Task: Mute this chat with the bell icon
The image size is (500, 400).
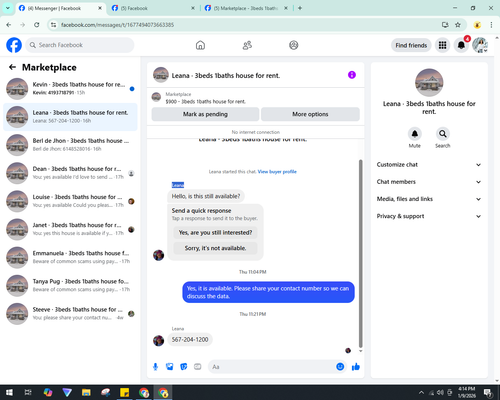Action: tap(415, 134)
